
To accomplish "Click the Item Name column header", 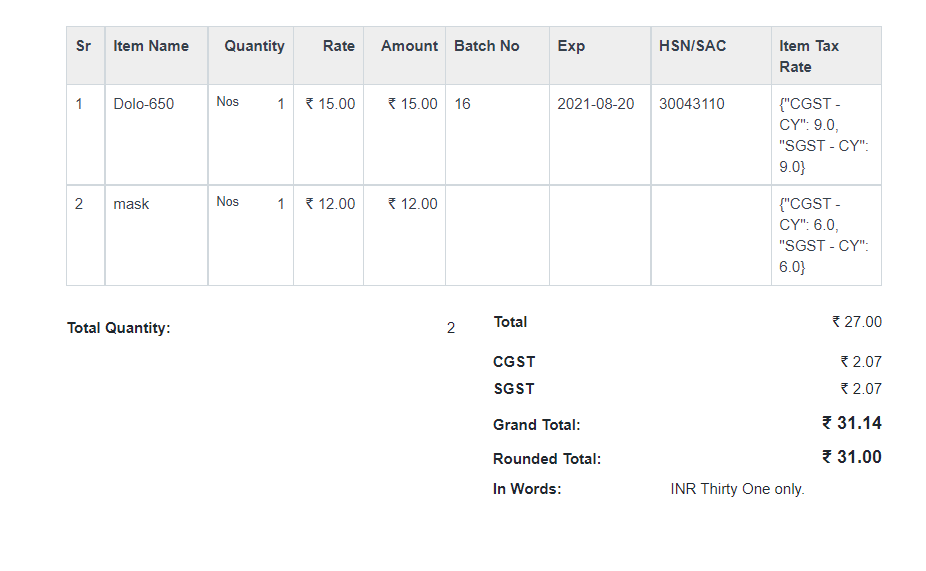I will pyautogui.click(x=151, y=46).
